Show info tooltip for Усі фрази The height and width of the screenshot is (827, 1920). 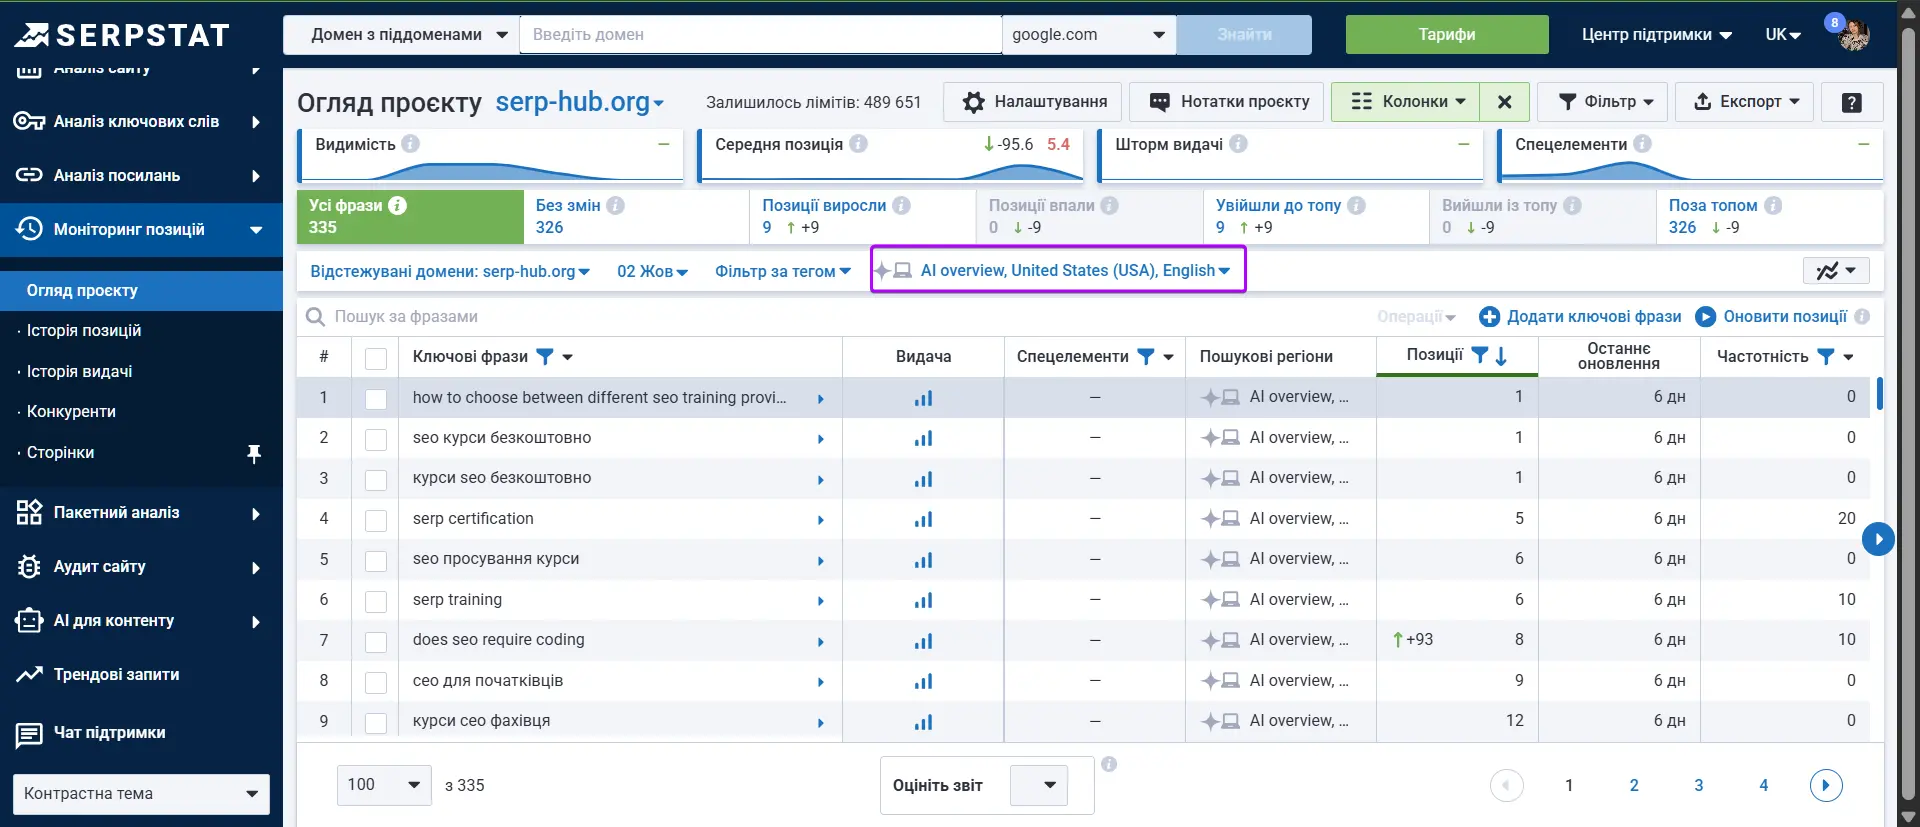click(x=397, y=205)
